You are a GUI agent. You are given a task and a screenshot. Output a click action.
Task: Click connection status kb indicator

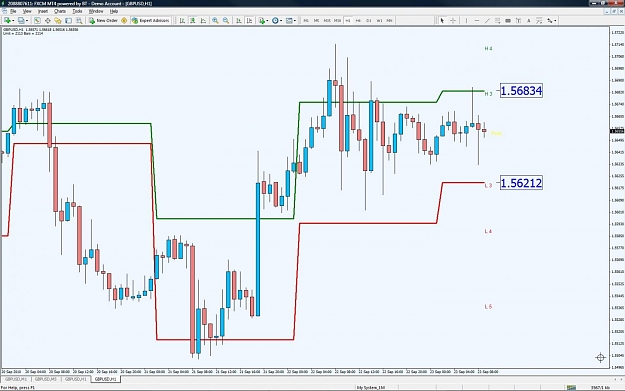(600, 387)
